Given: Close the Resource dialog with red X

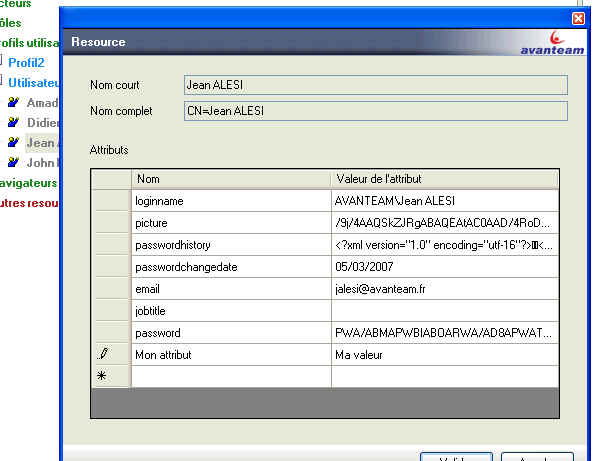Looking at the screenshot, I should (x=577, y=19).
